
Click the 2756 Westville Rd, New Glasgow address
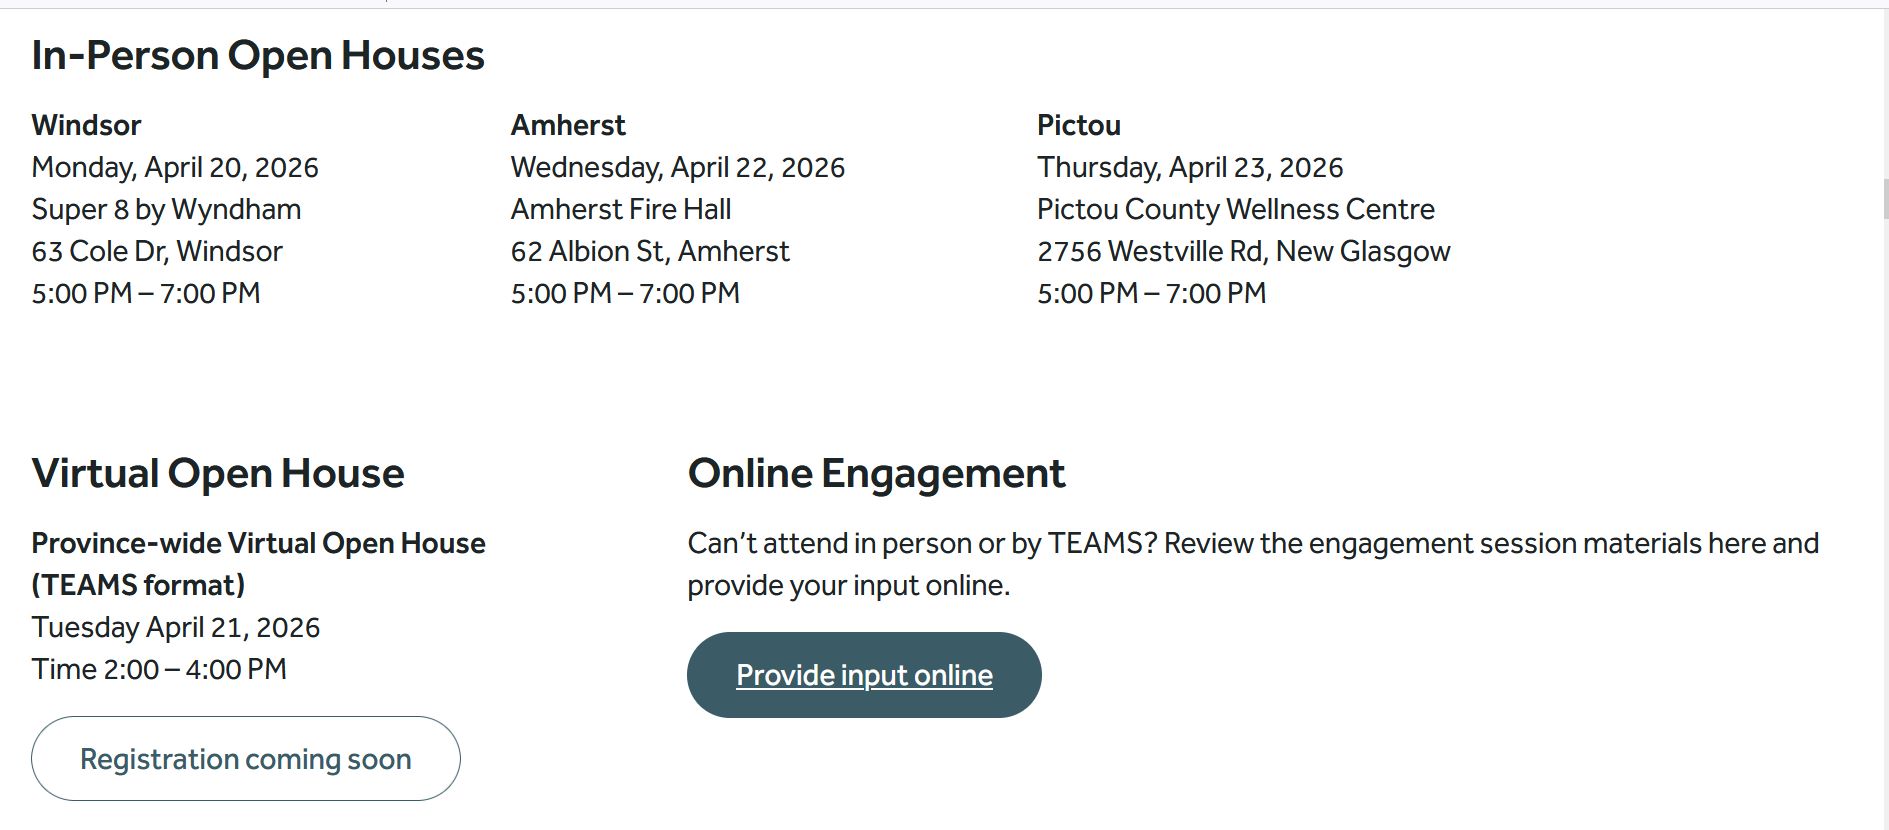[1244, 251]
